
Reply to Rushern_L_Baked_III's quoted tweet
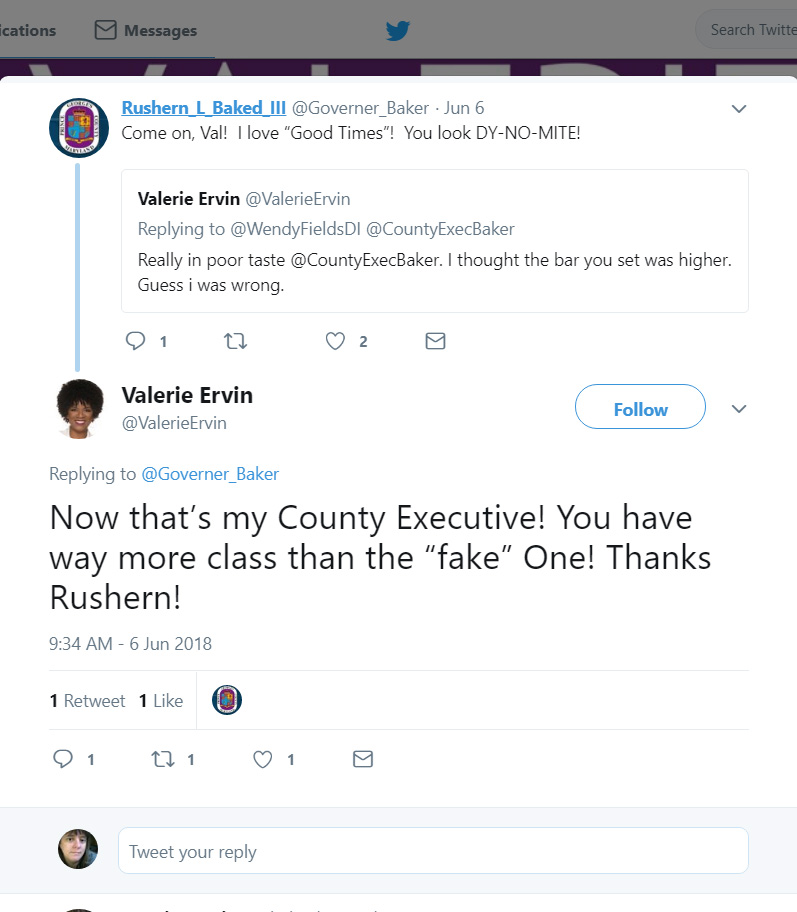click(x=136, y=341)
